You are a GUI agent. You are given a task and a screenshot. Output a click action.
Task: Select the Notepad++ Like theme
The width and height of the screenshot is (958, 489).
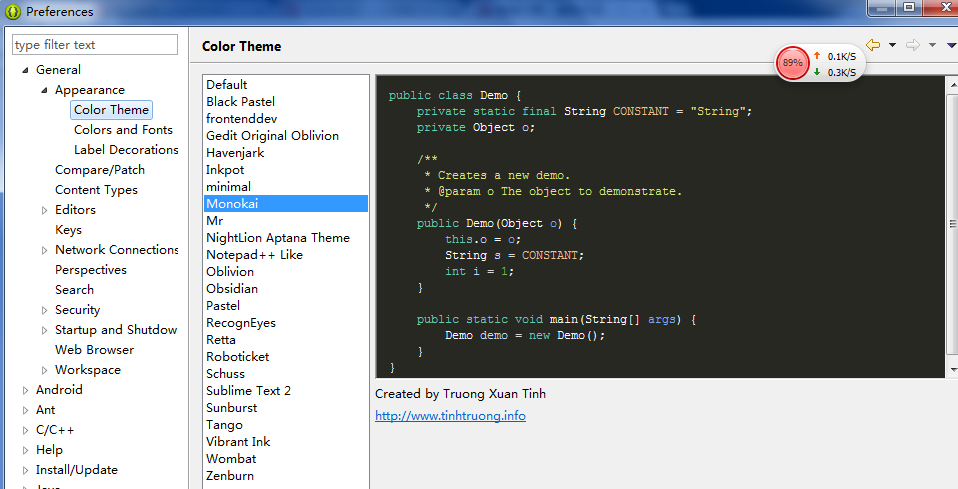[x=286, y=255]
